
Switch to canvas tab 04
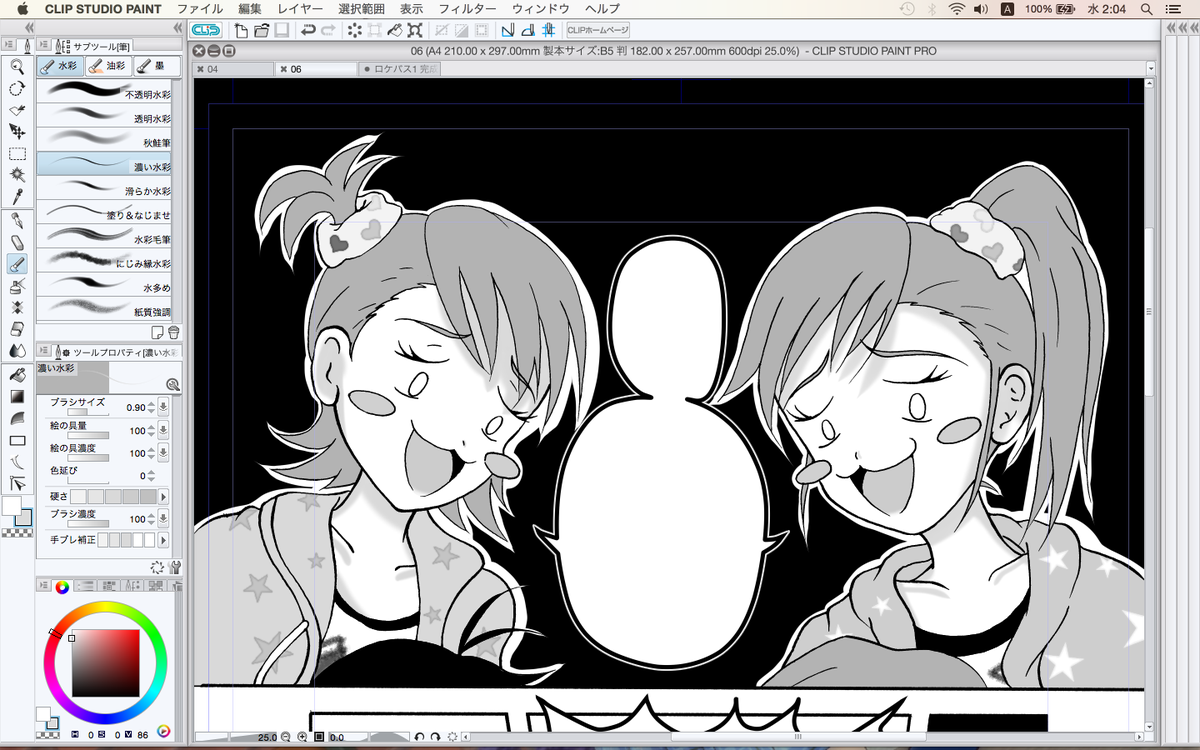coord(233,69)
